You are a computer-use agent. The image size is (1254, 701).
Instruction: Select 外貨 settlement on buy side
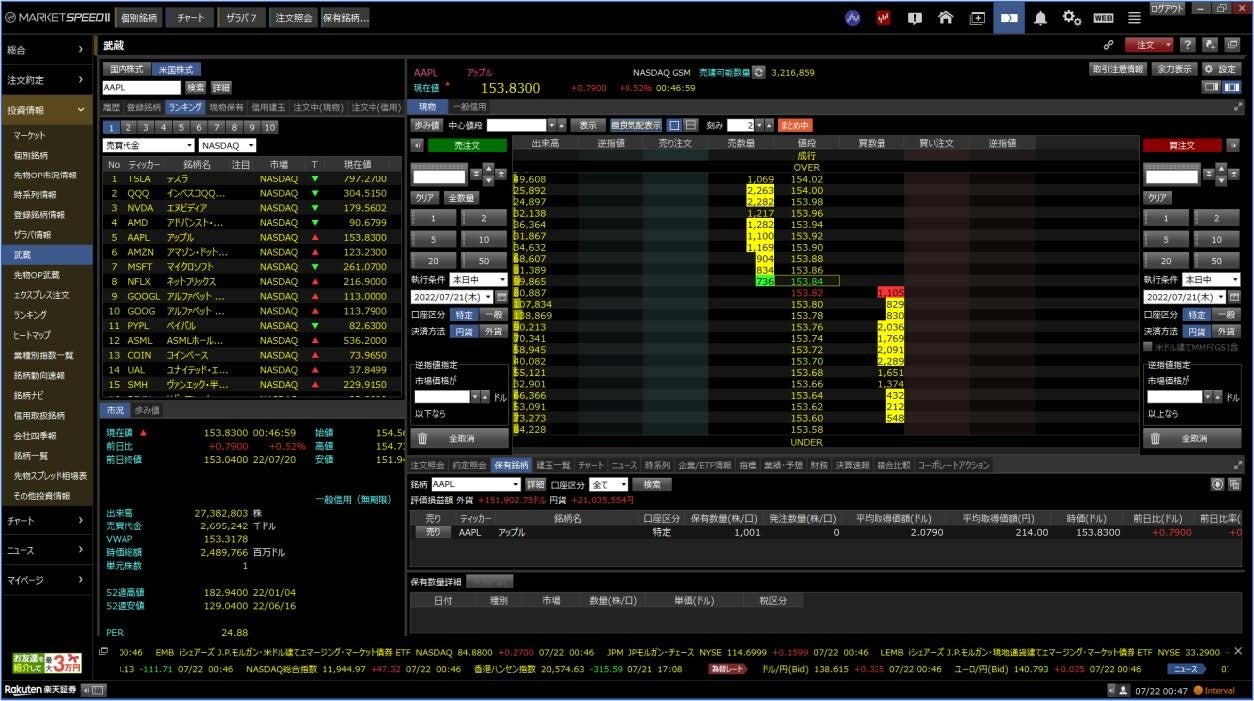coord(1226,331)
